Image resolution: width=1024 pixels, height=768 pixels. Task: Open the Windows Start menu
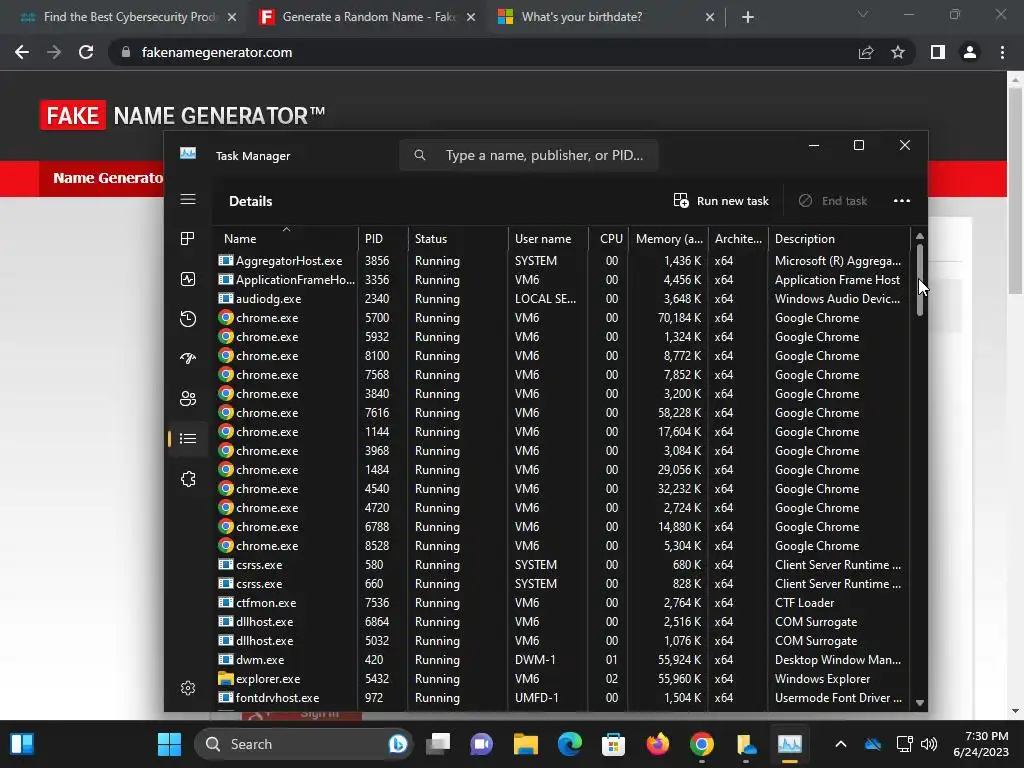point(169,744)
